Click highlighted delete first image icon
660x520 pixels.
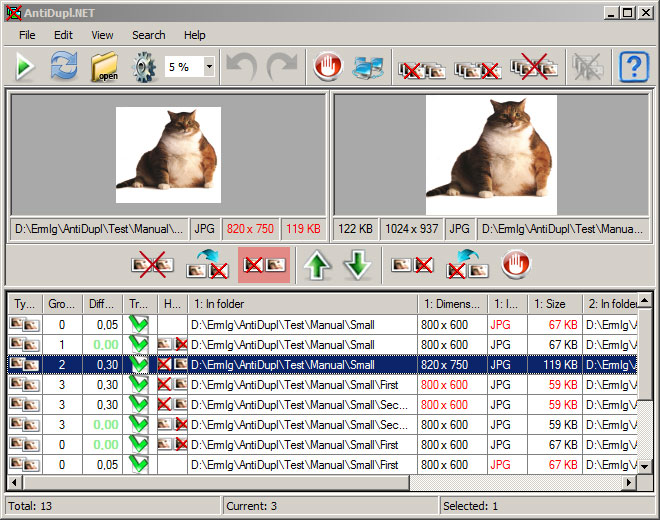pyautogui.click(x=264, y=265)
